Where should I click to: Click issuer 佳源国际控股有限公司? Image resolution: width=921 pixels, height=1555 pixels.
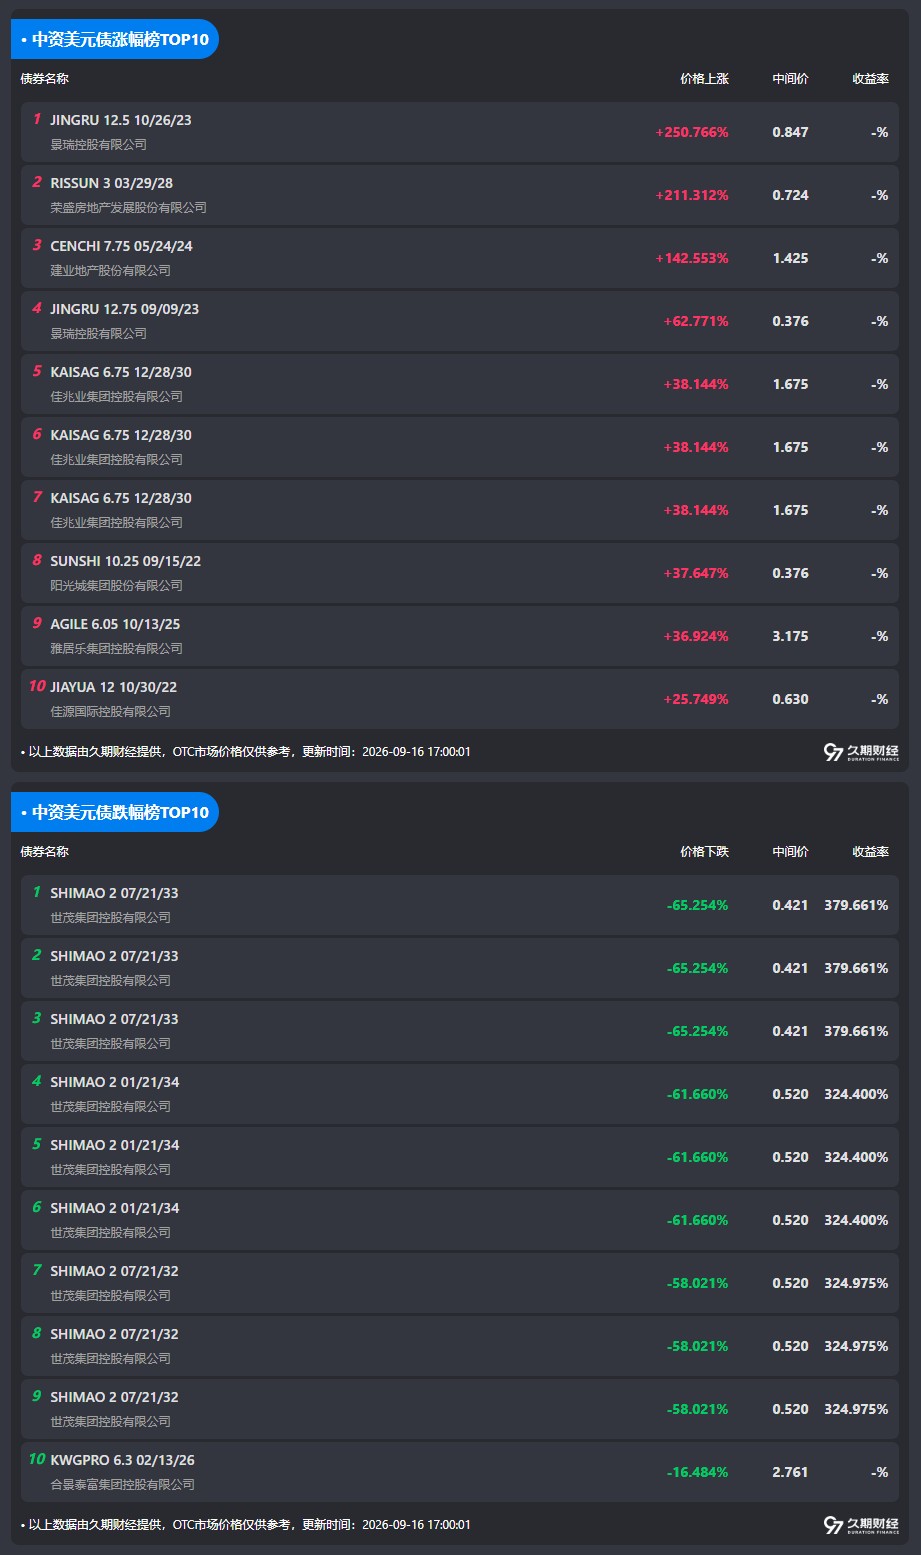point(111,712)
